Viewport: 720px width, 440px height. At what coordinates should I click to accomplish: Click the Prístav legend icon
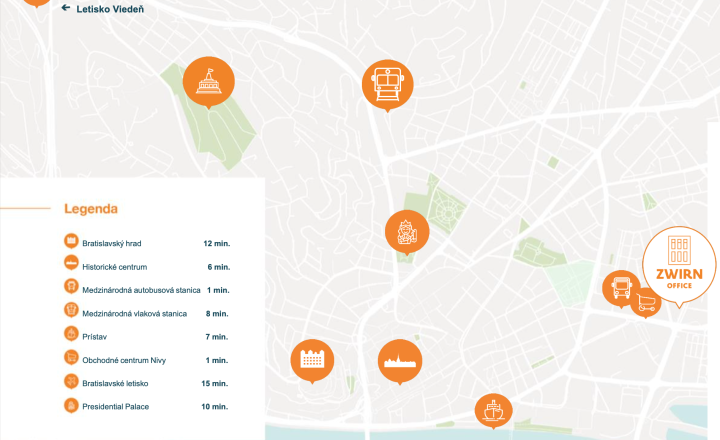pyautogui.click(x=71, y=334)
